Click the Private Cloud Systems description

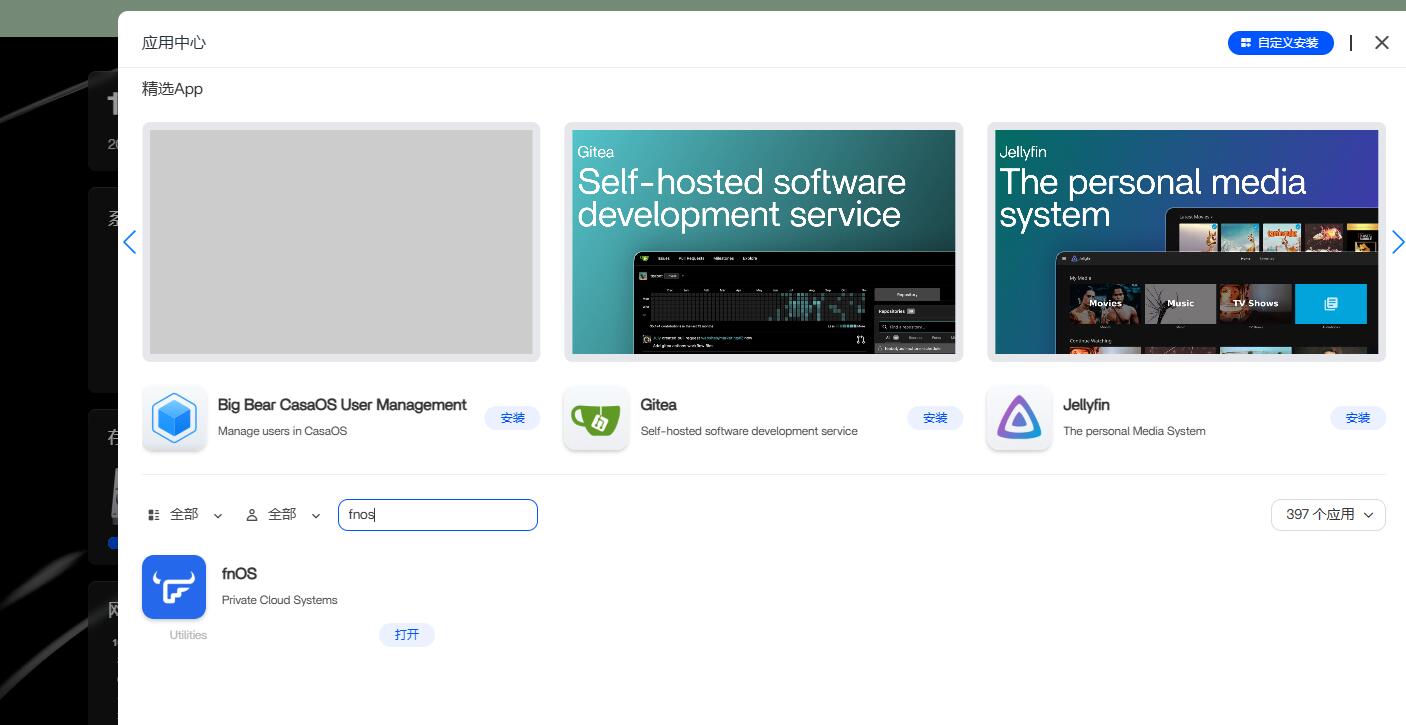click(x=279, y=600)
